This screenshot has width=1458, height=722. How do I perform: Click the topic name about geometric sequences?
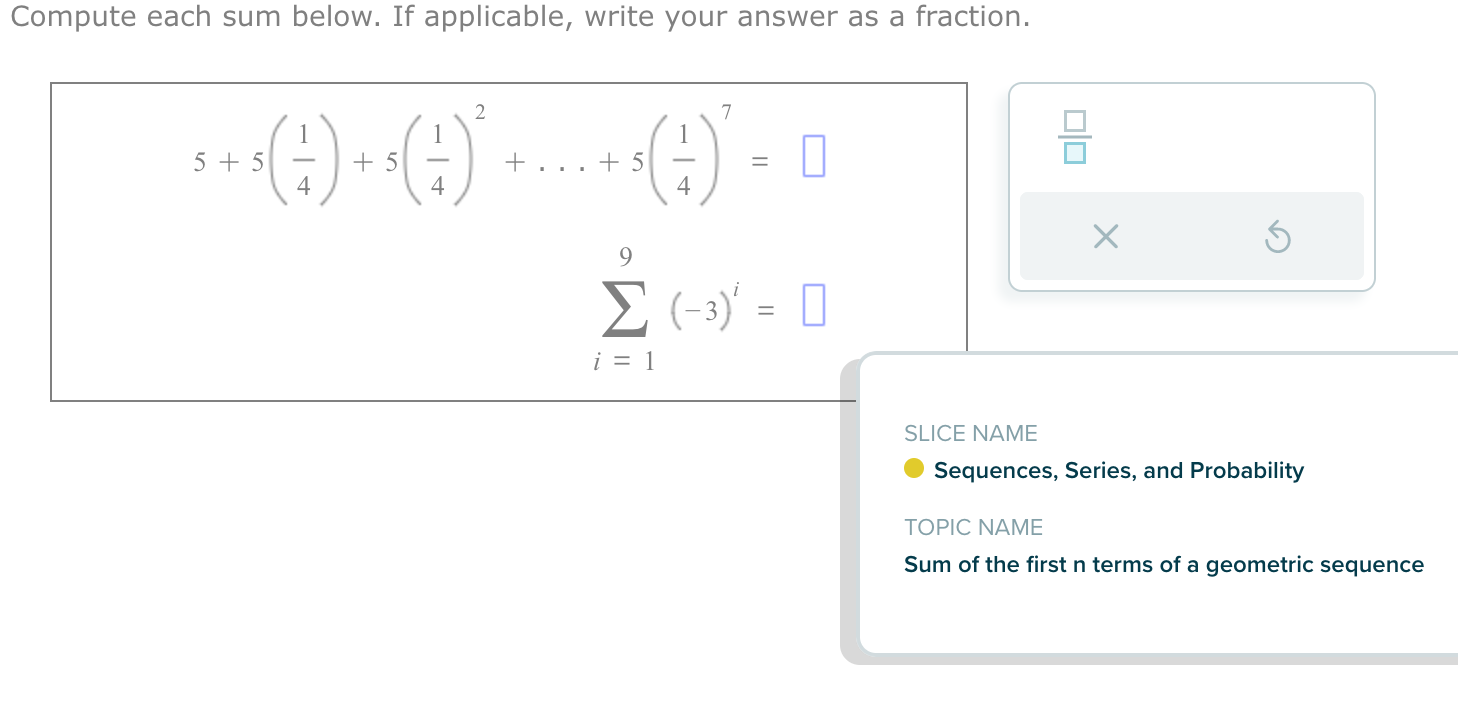point(1164,564)
